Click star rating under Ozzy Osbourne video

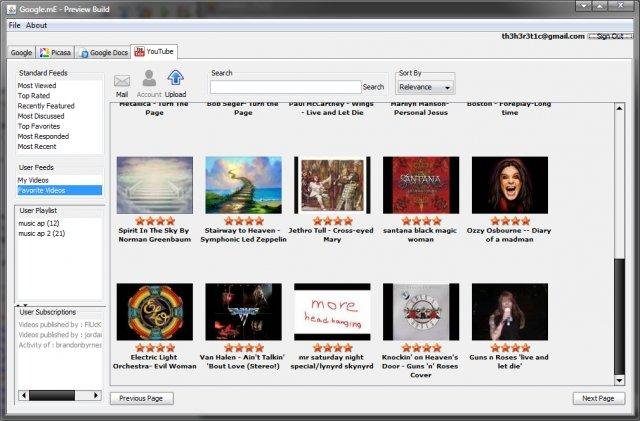click(x=510, y=221)
